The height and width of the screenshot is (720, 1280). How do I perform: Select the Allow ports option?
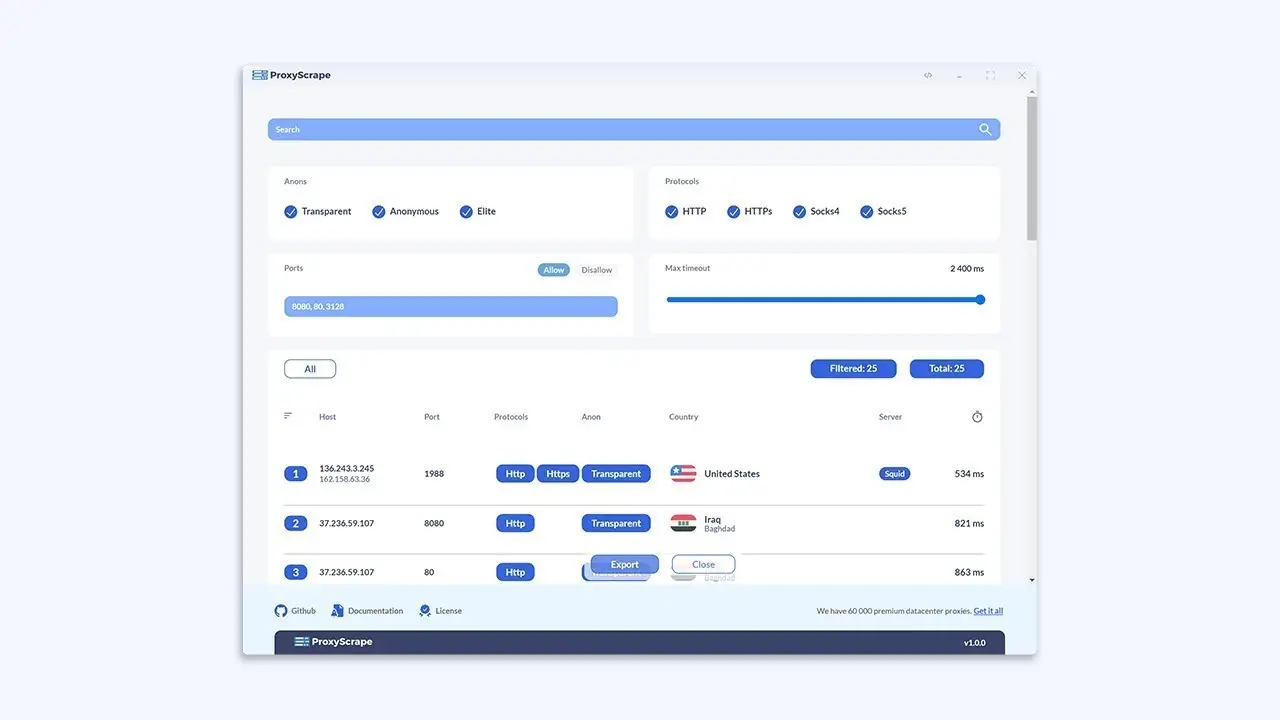tap(554, 270)
